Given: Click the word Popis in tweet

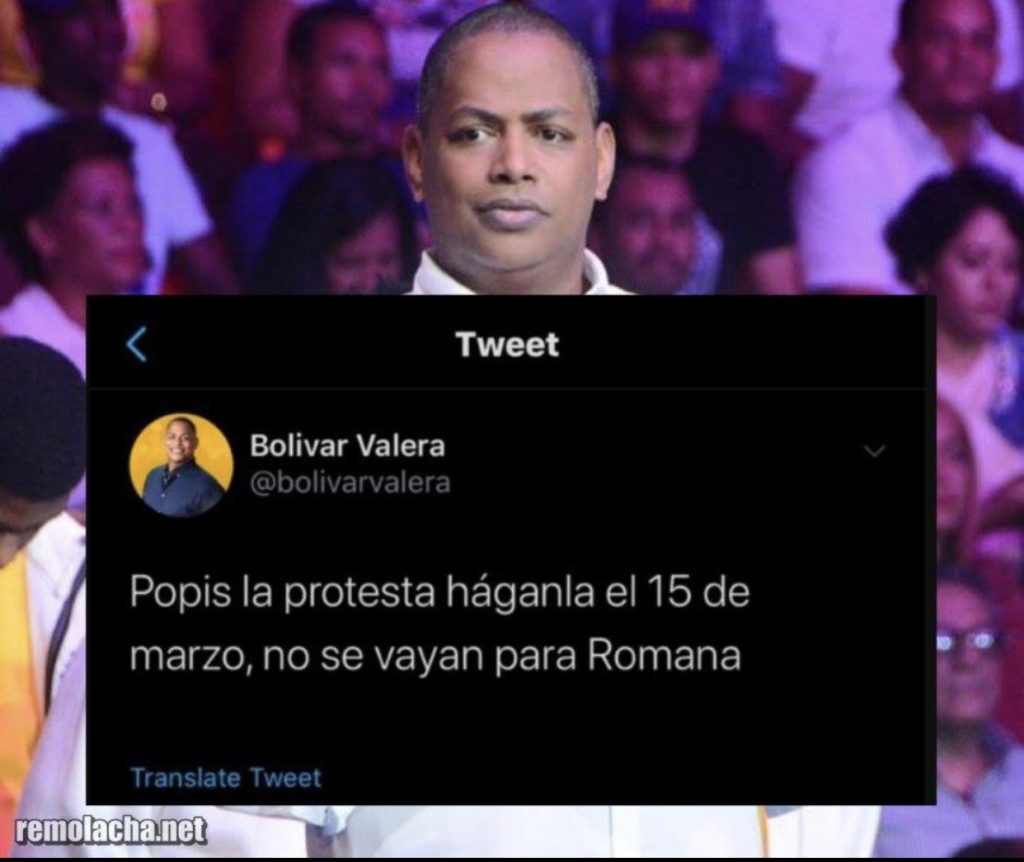Looking at the screenshot, I should (181, 593).
